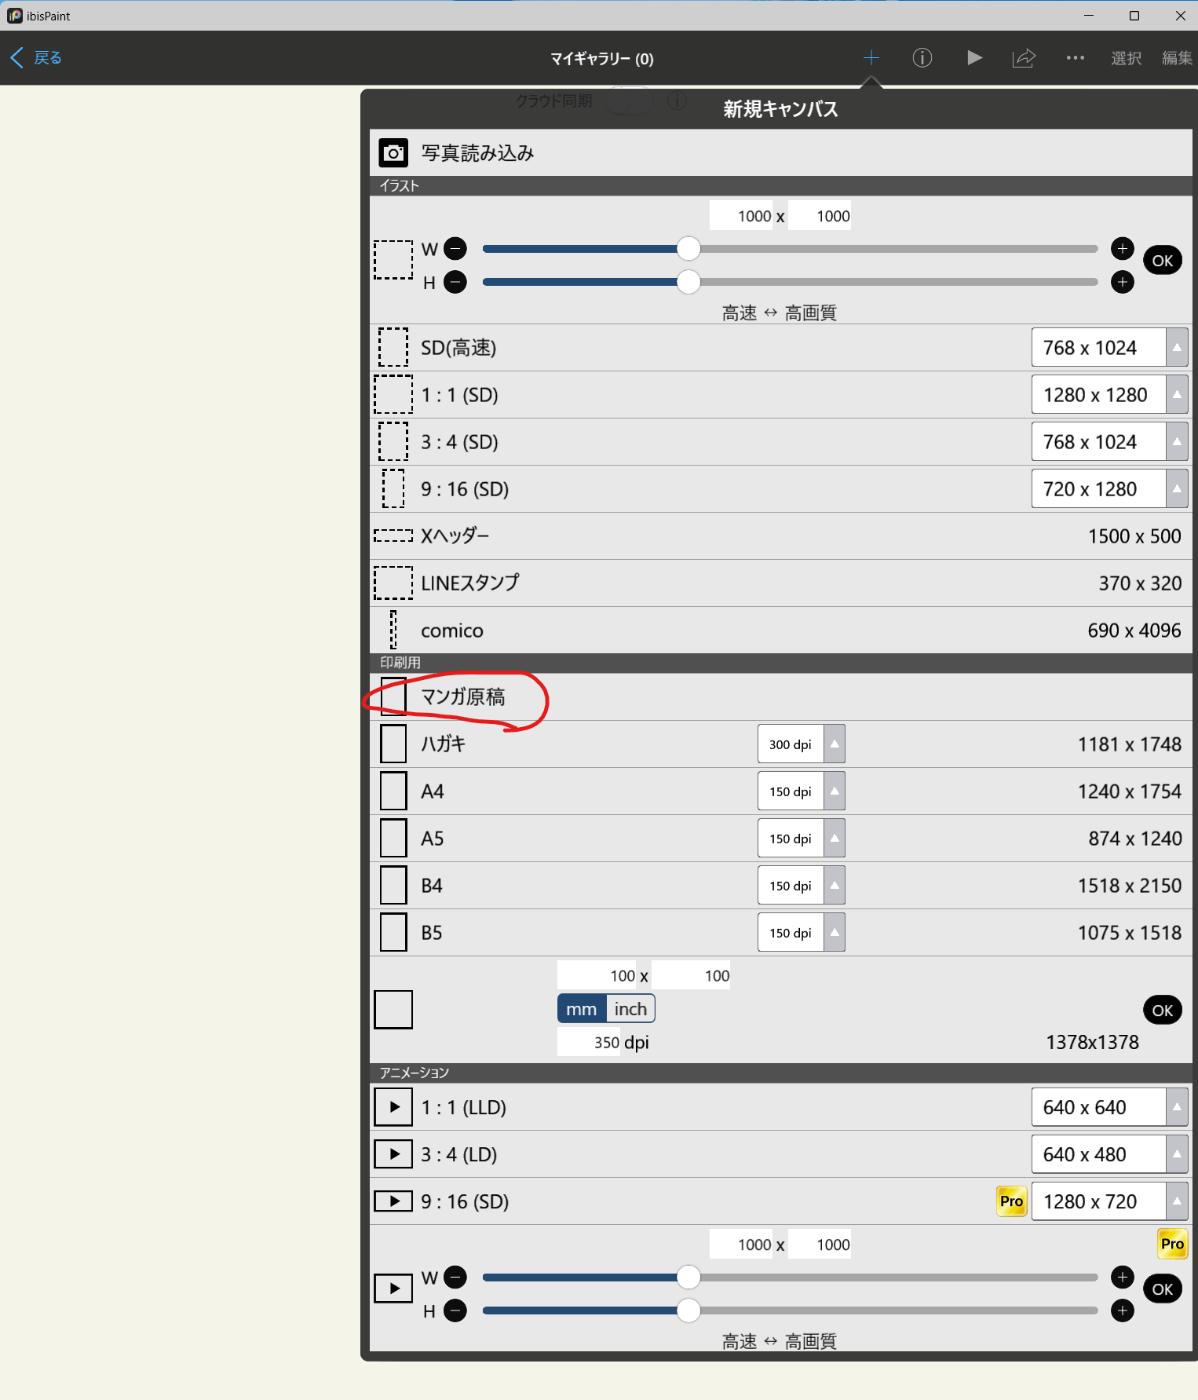Click the Pro badge beside 1280 x 720

click(x=1011, y=1201)
